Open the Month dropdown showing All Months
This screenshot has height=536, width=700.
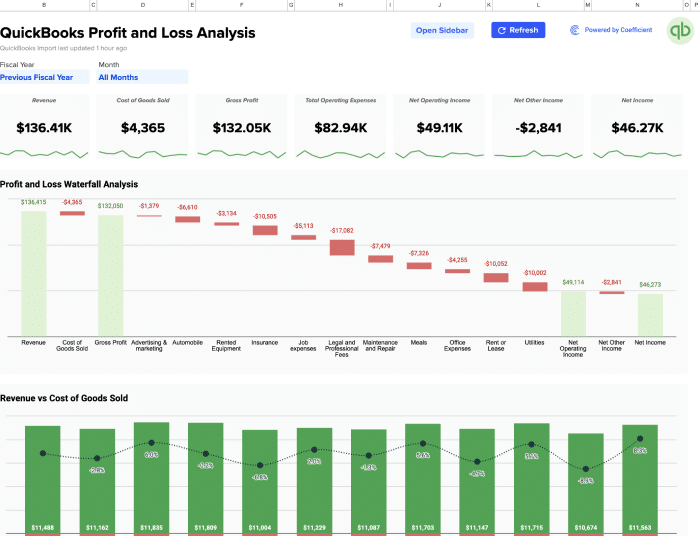142,77
